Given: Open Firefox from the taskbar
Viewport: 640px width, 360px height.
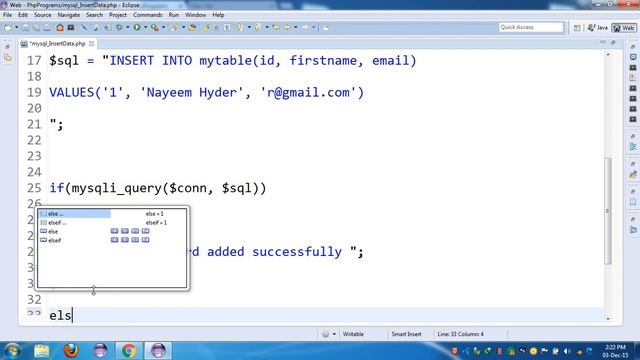Looking at the screenshot, I should pos(71,351).
